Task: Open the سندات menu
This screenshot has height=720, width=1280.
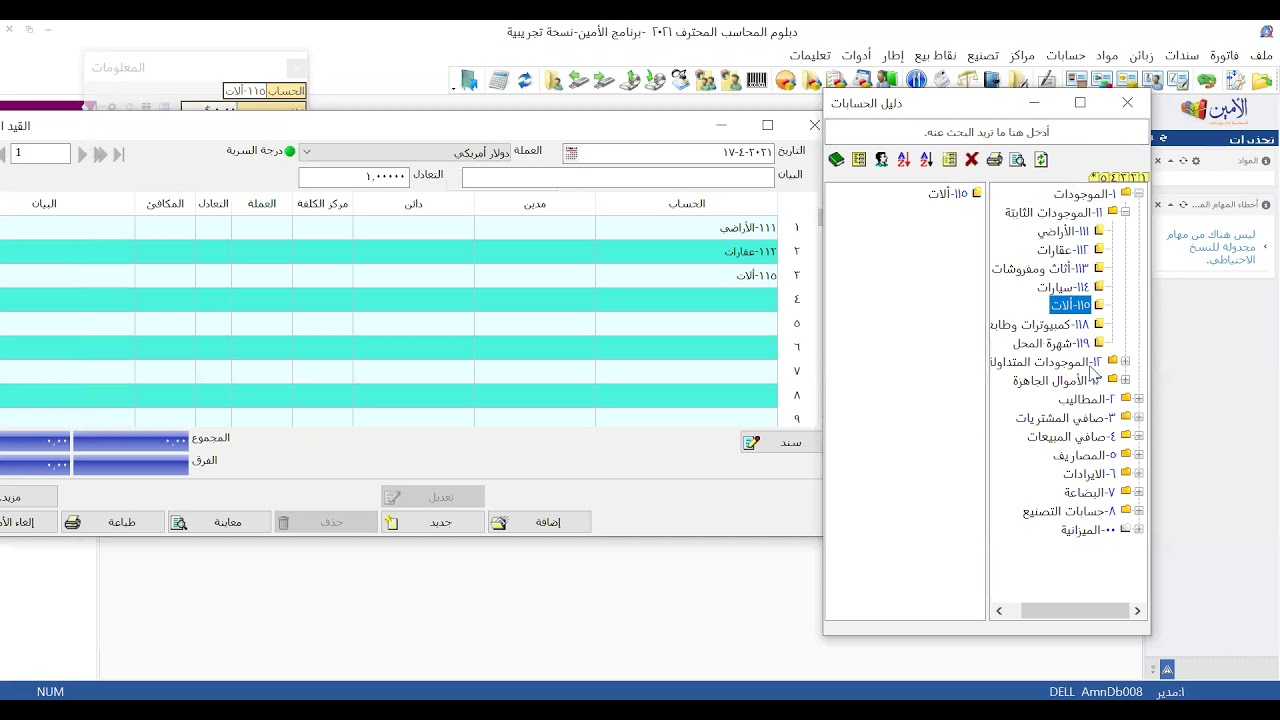Action: [1182, 56]
